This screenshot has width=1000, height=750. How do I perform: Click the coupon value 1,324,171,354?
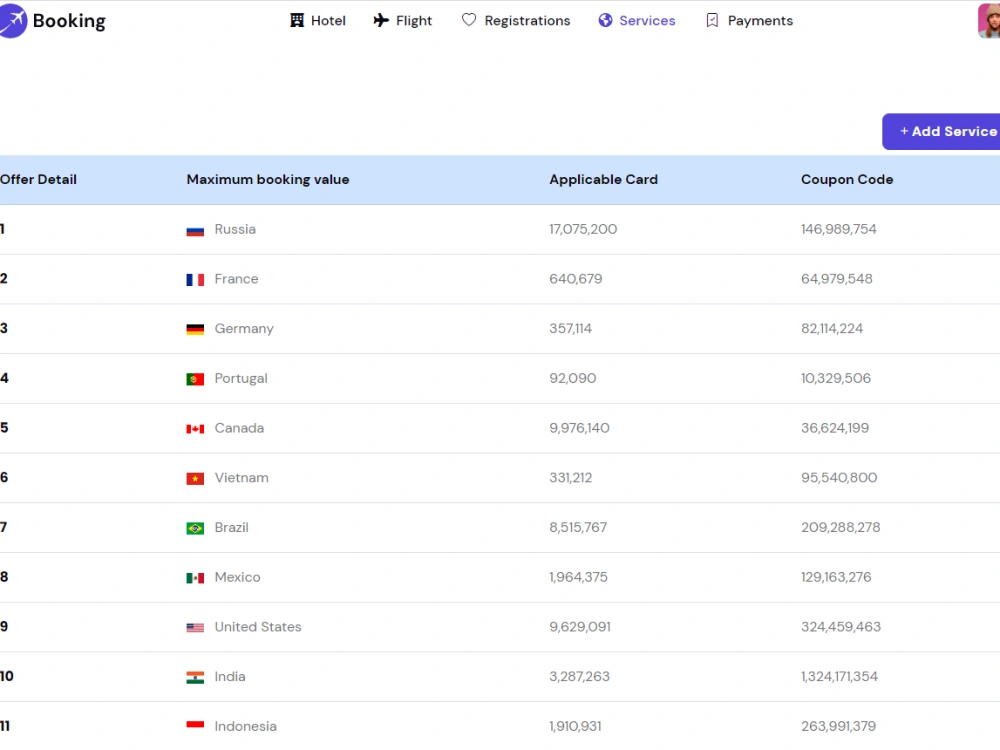pos(839,677)
